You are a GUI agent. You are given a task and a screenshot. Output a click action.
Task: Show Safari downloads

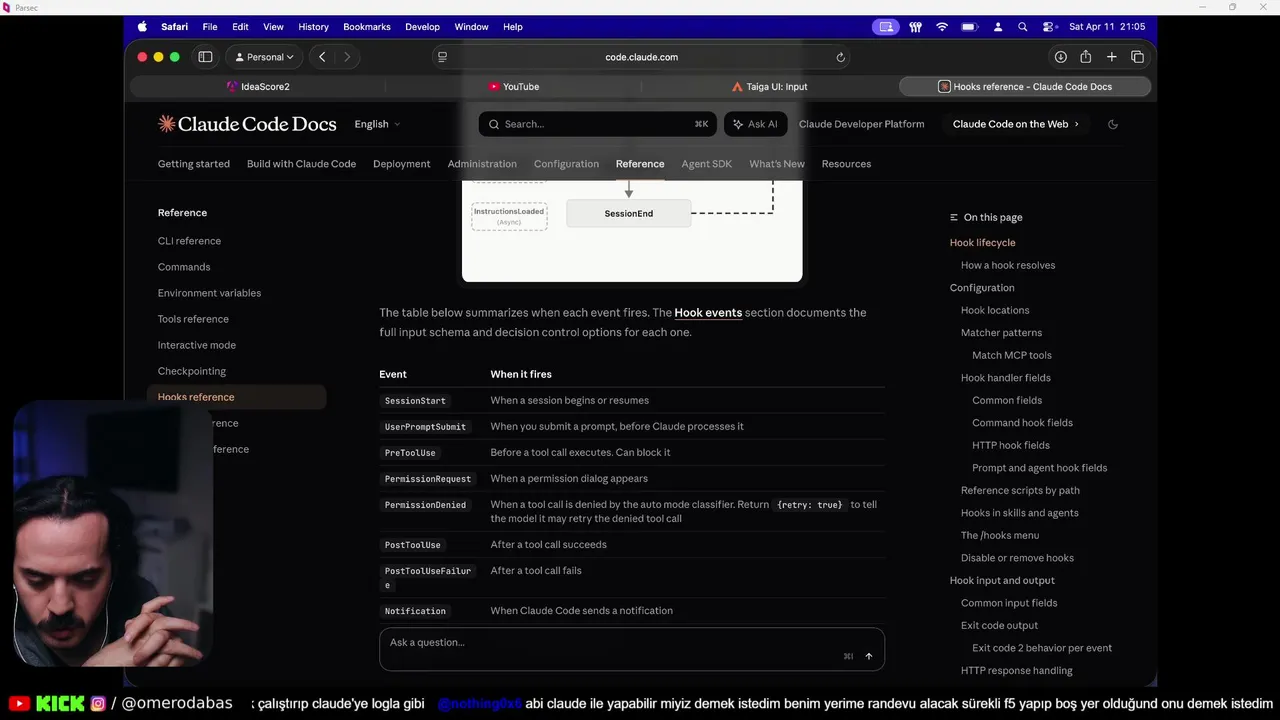pos(1060,57)
